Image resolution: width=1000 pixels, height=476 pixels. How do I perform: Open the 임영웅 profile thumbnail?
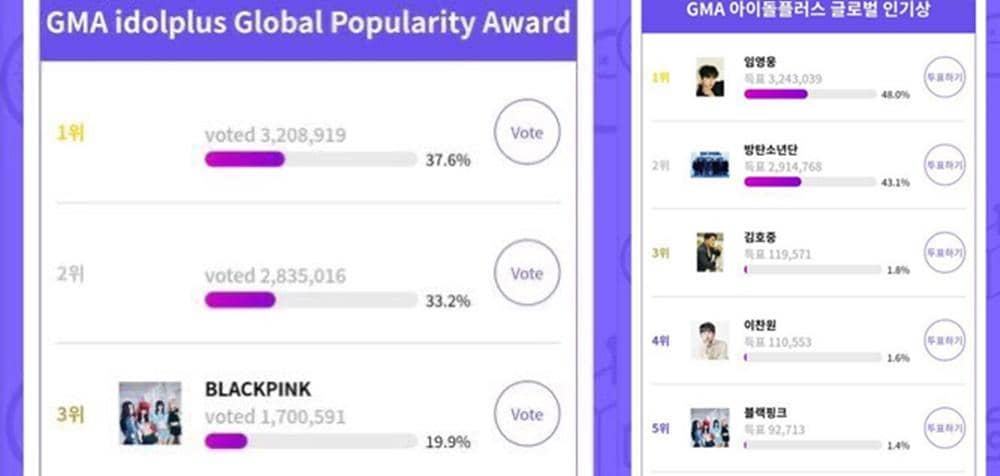pos(710,77)
